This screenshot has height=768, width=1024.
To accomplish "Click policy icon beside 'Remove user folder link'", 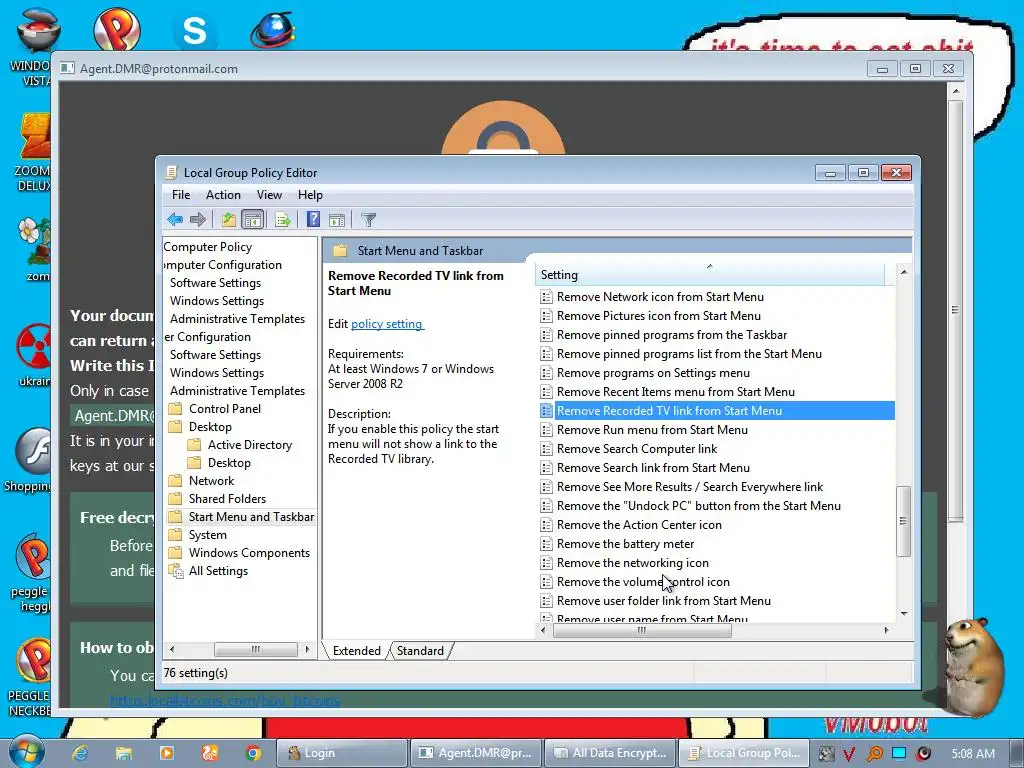I will 547,601.
